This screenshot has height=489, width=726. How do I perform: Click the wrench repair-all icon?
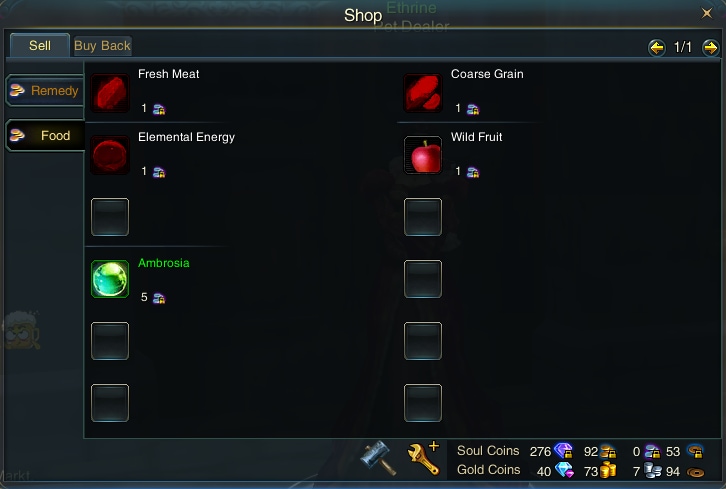point(424,458)
